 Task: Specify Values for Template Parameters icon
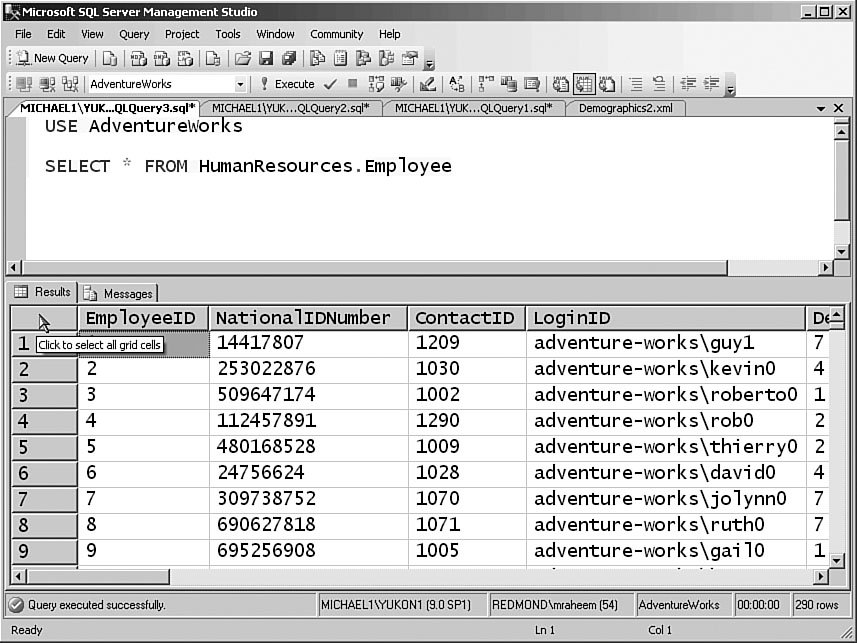click(x=456, y=84)
